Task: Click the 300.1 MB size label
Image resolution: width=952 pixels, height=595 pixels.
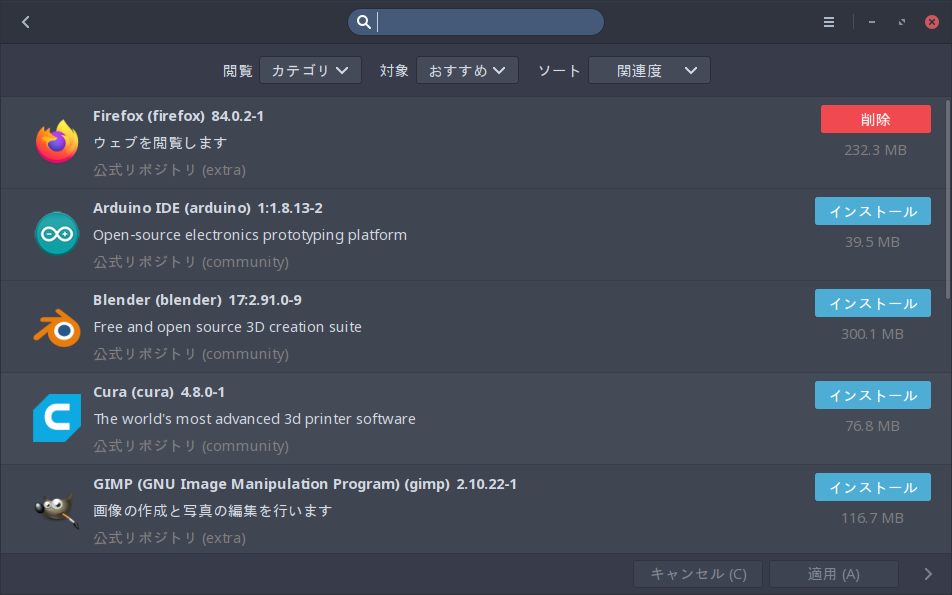Action: click(872, 334)
